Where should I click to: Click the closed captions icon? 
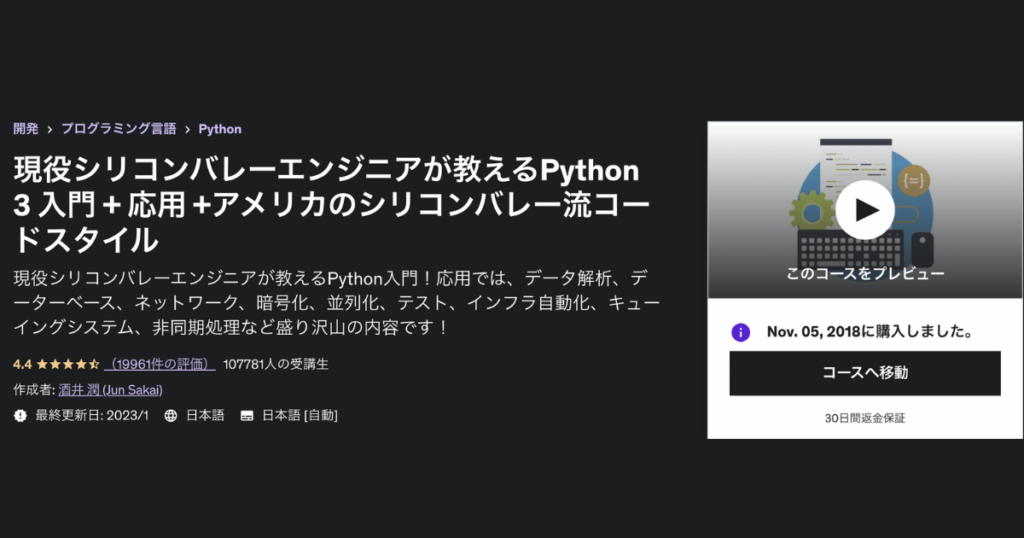pos(247,416)
